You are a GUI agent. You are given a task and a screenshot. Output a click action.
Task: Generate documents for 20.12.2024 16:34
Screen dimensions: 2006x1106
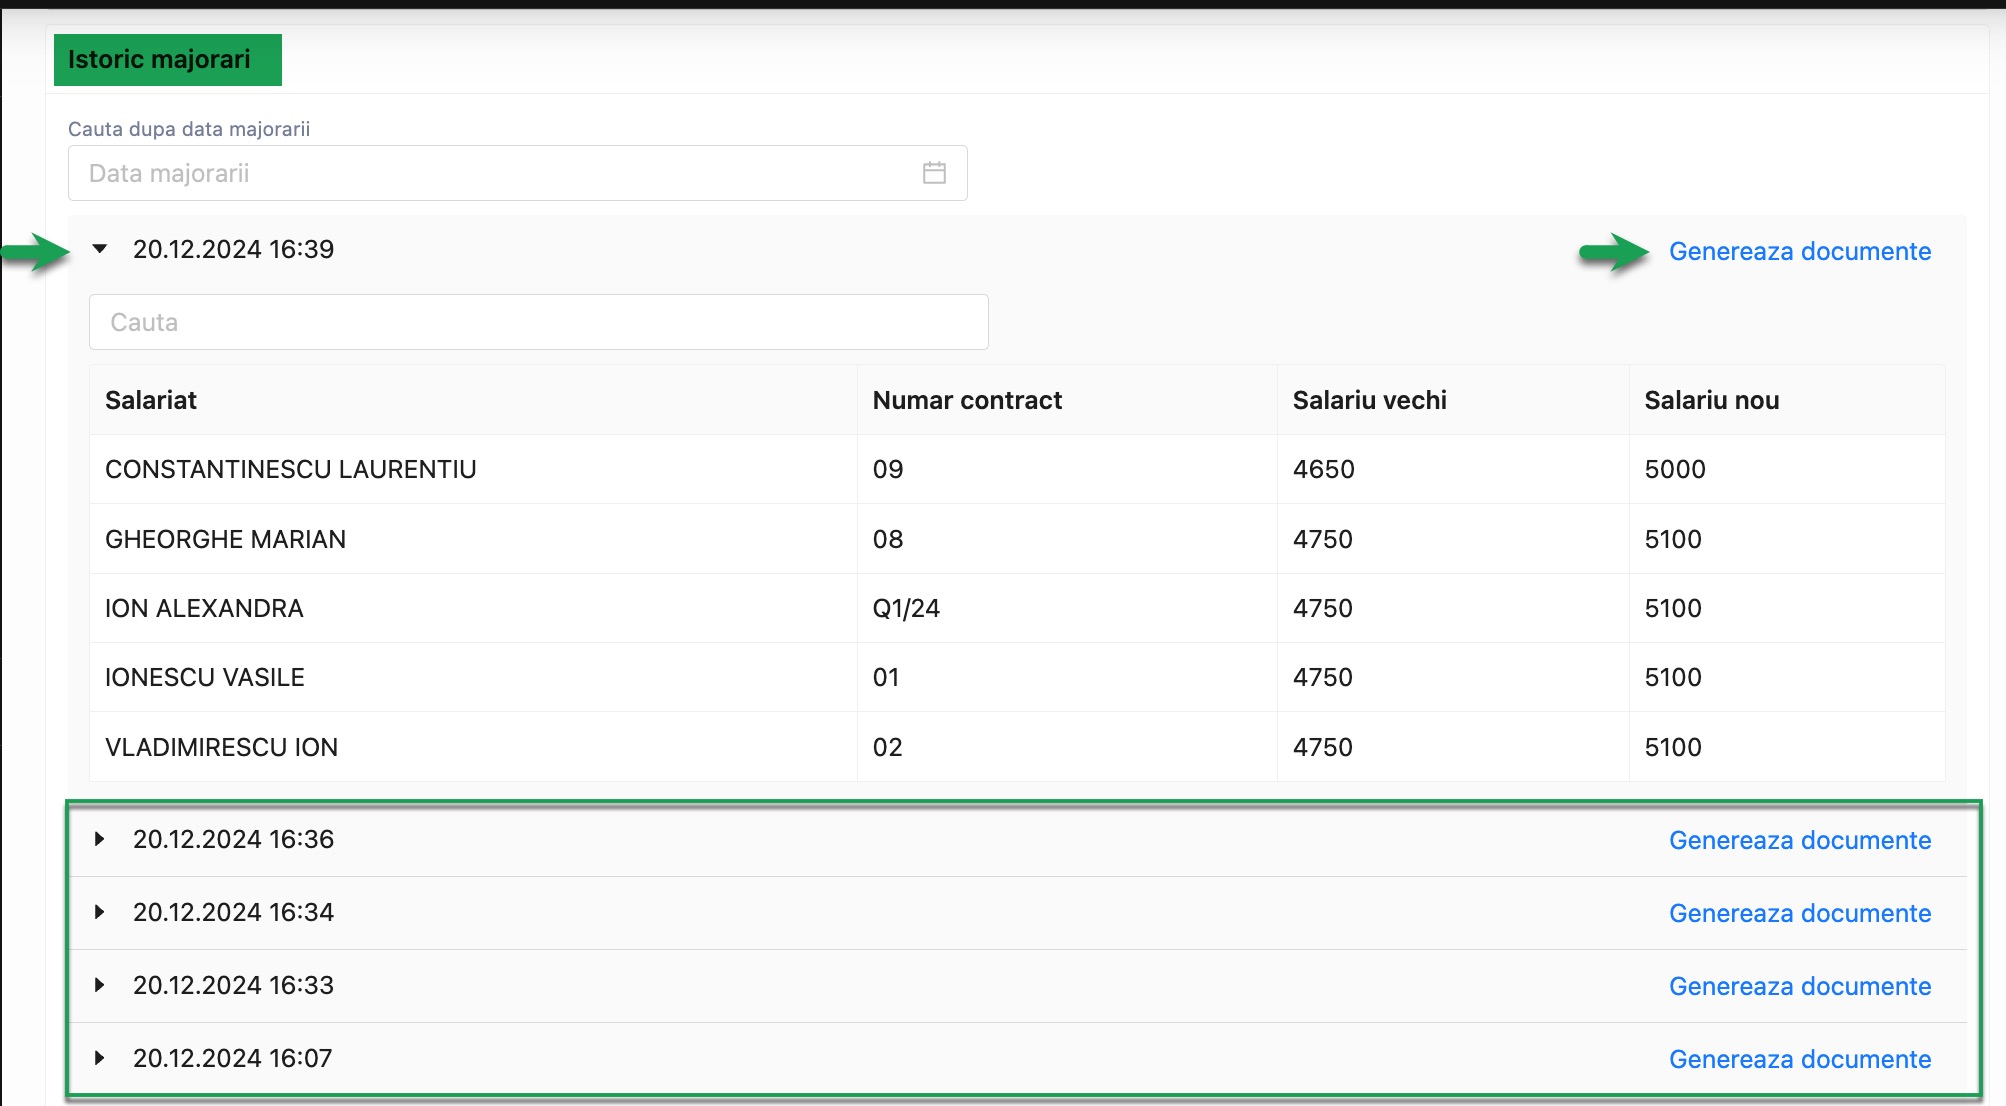coord(1800,913)
